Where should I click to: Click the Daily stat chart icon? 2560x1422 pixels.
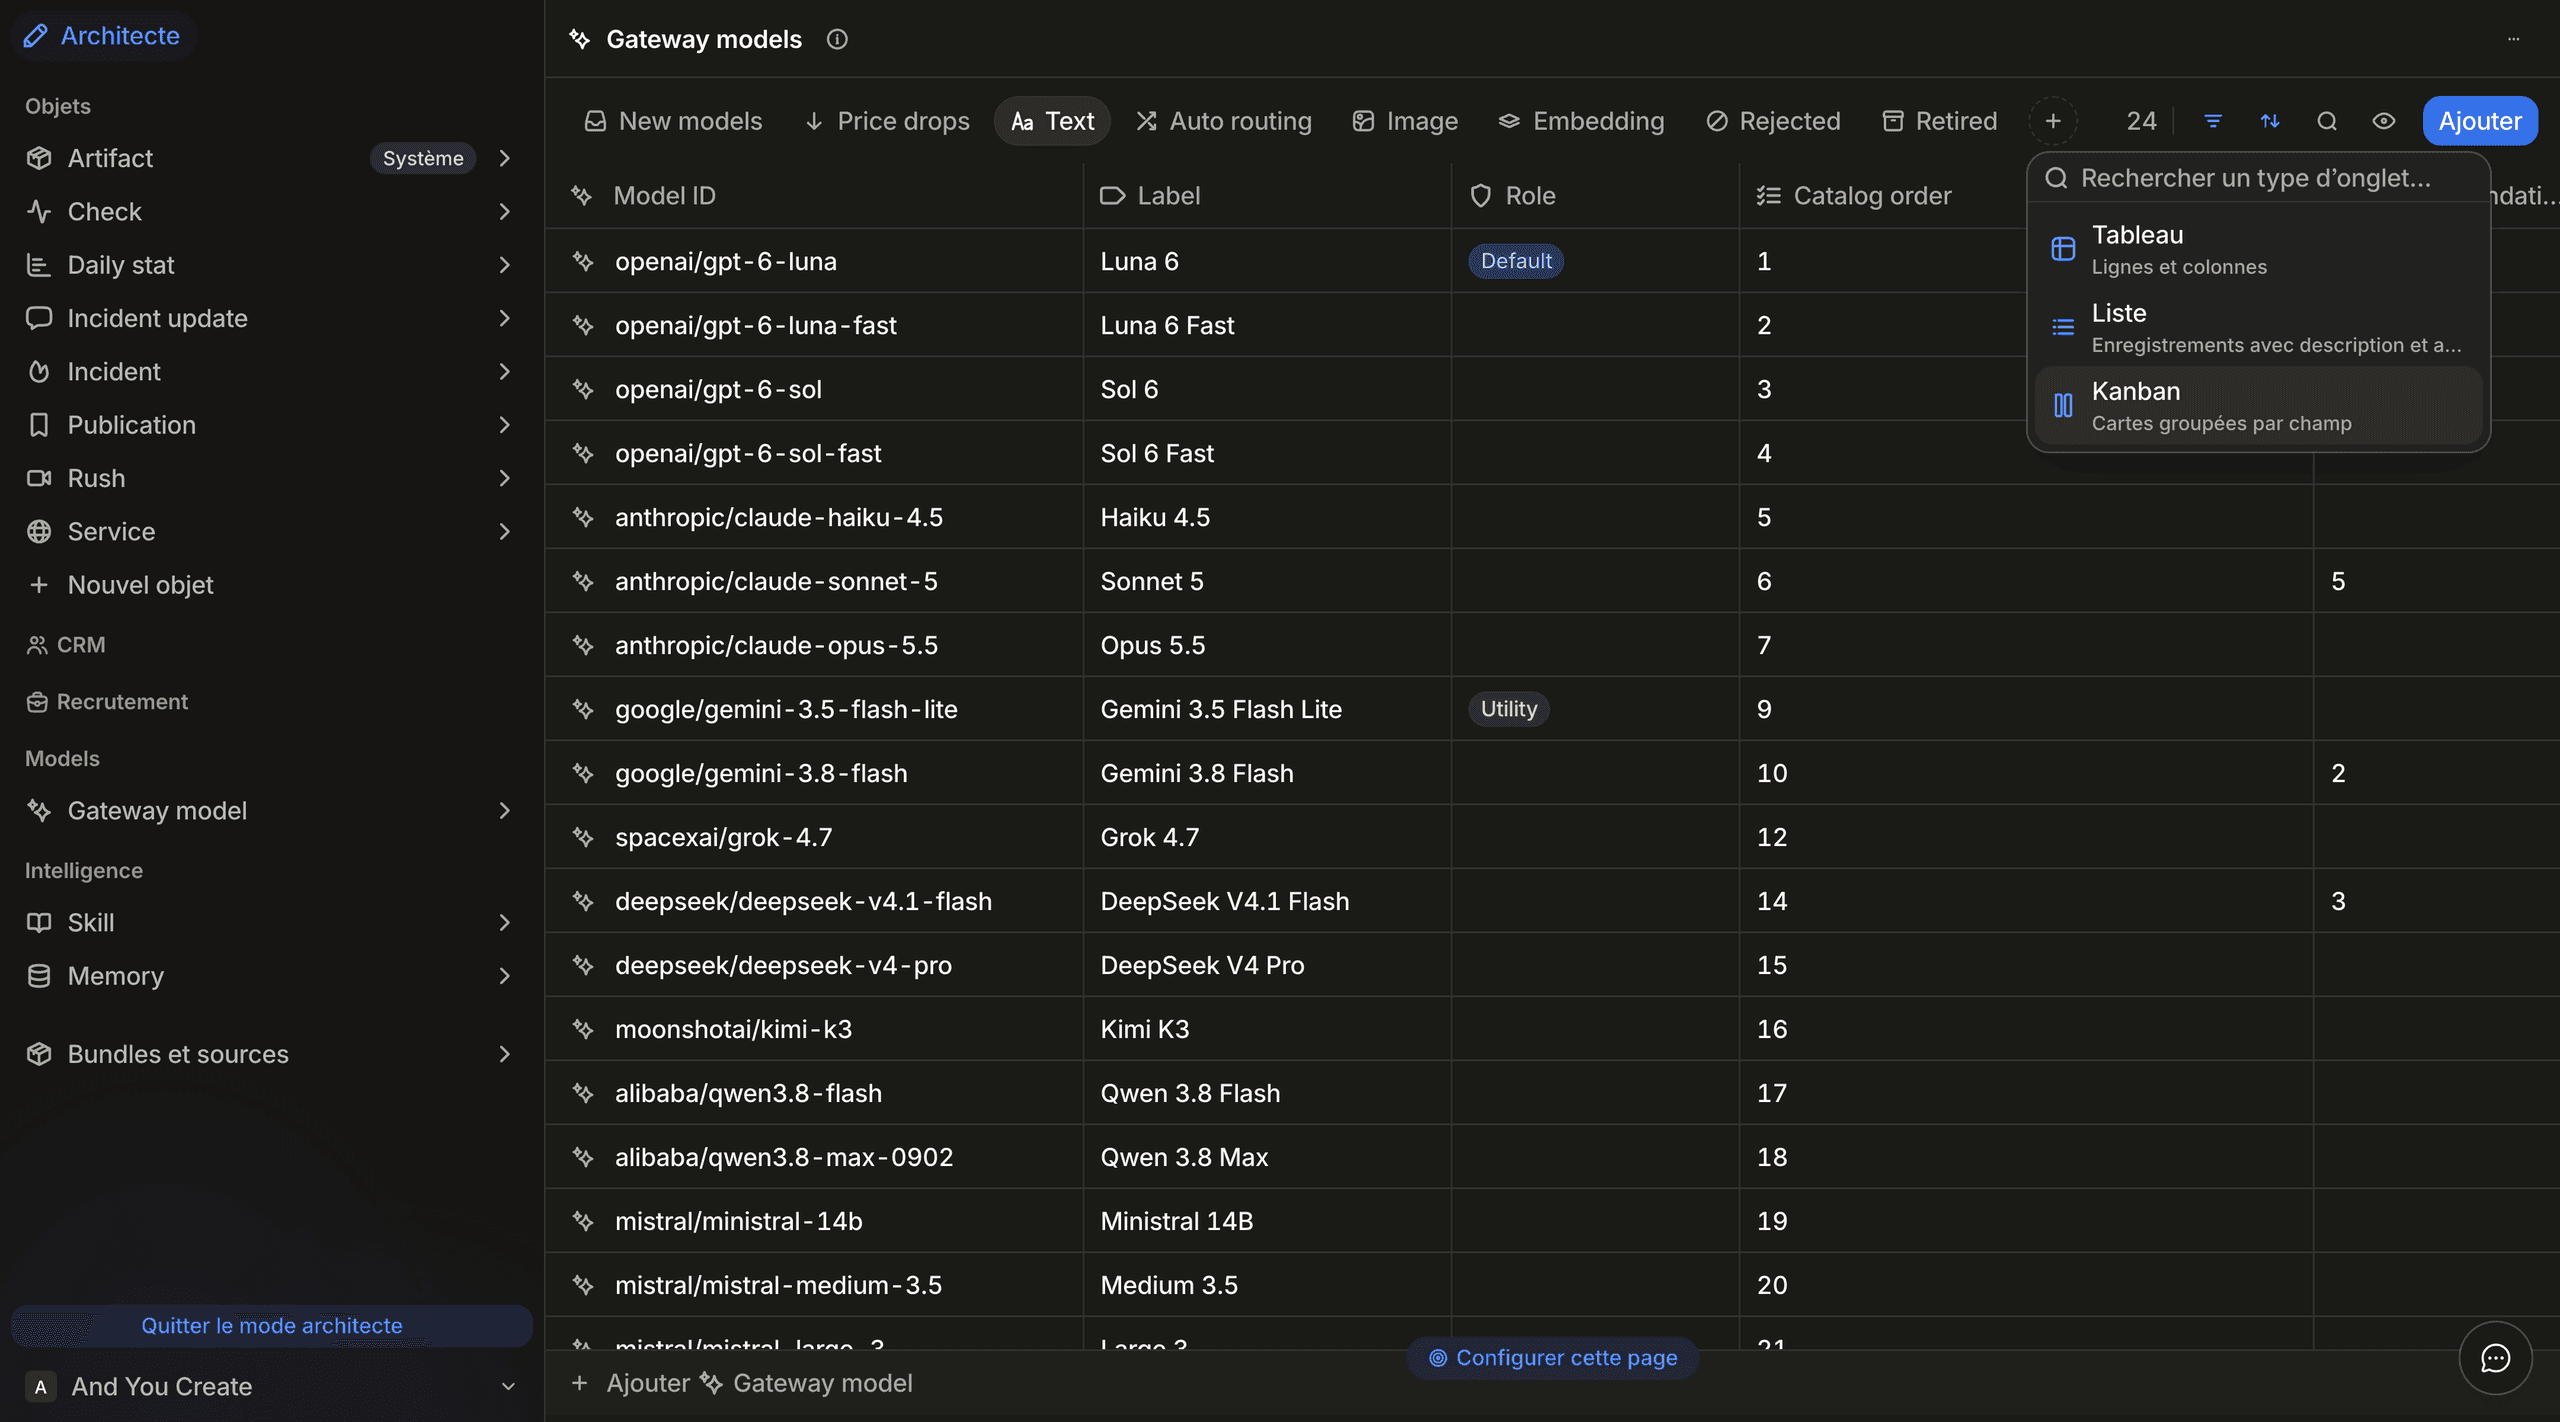(39, 265)
